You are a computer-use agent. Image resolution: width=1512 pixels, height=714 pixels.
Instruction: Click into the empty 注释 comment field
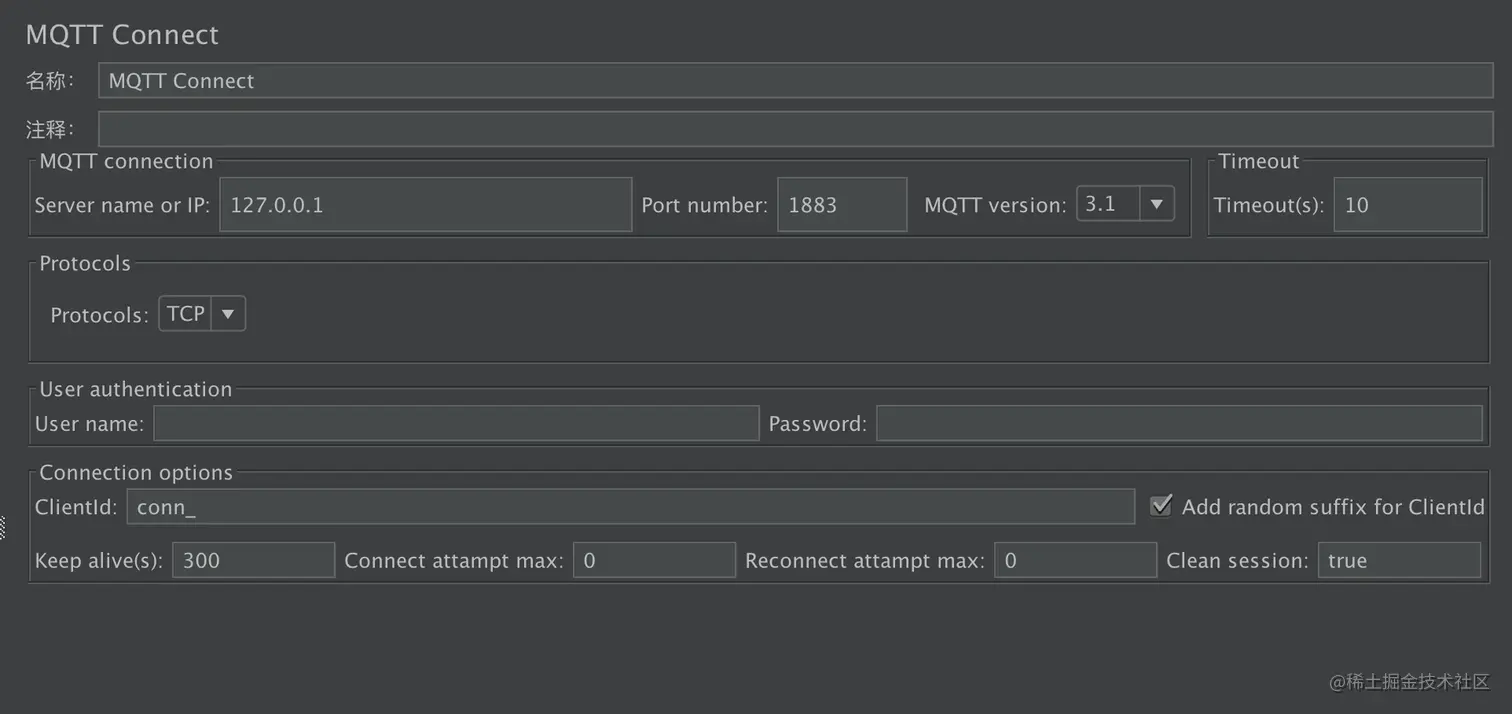click(x=795, y=128)
